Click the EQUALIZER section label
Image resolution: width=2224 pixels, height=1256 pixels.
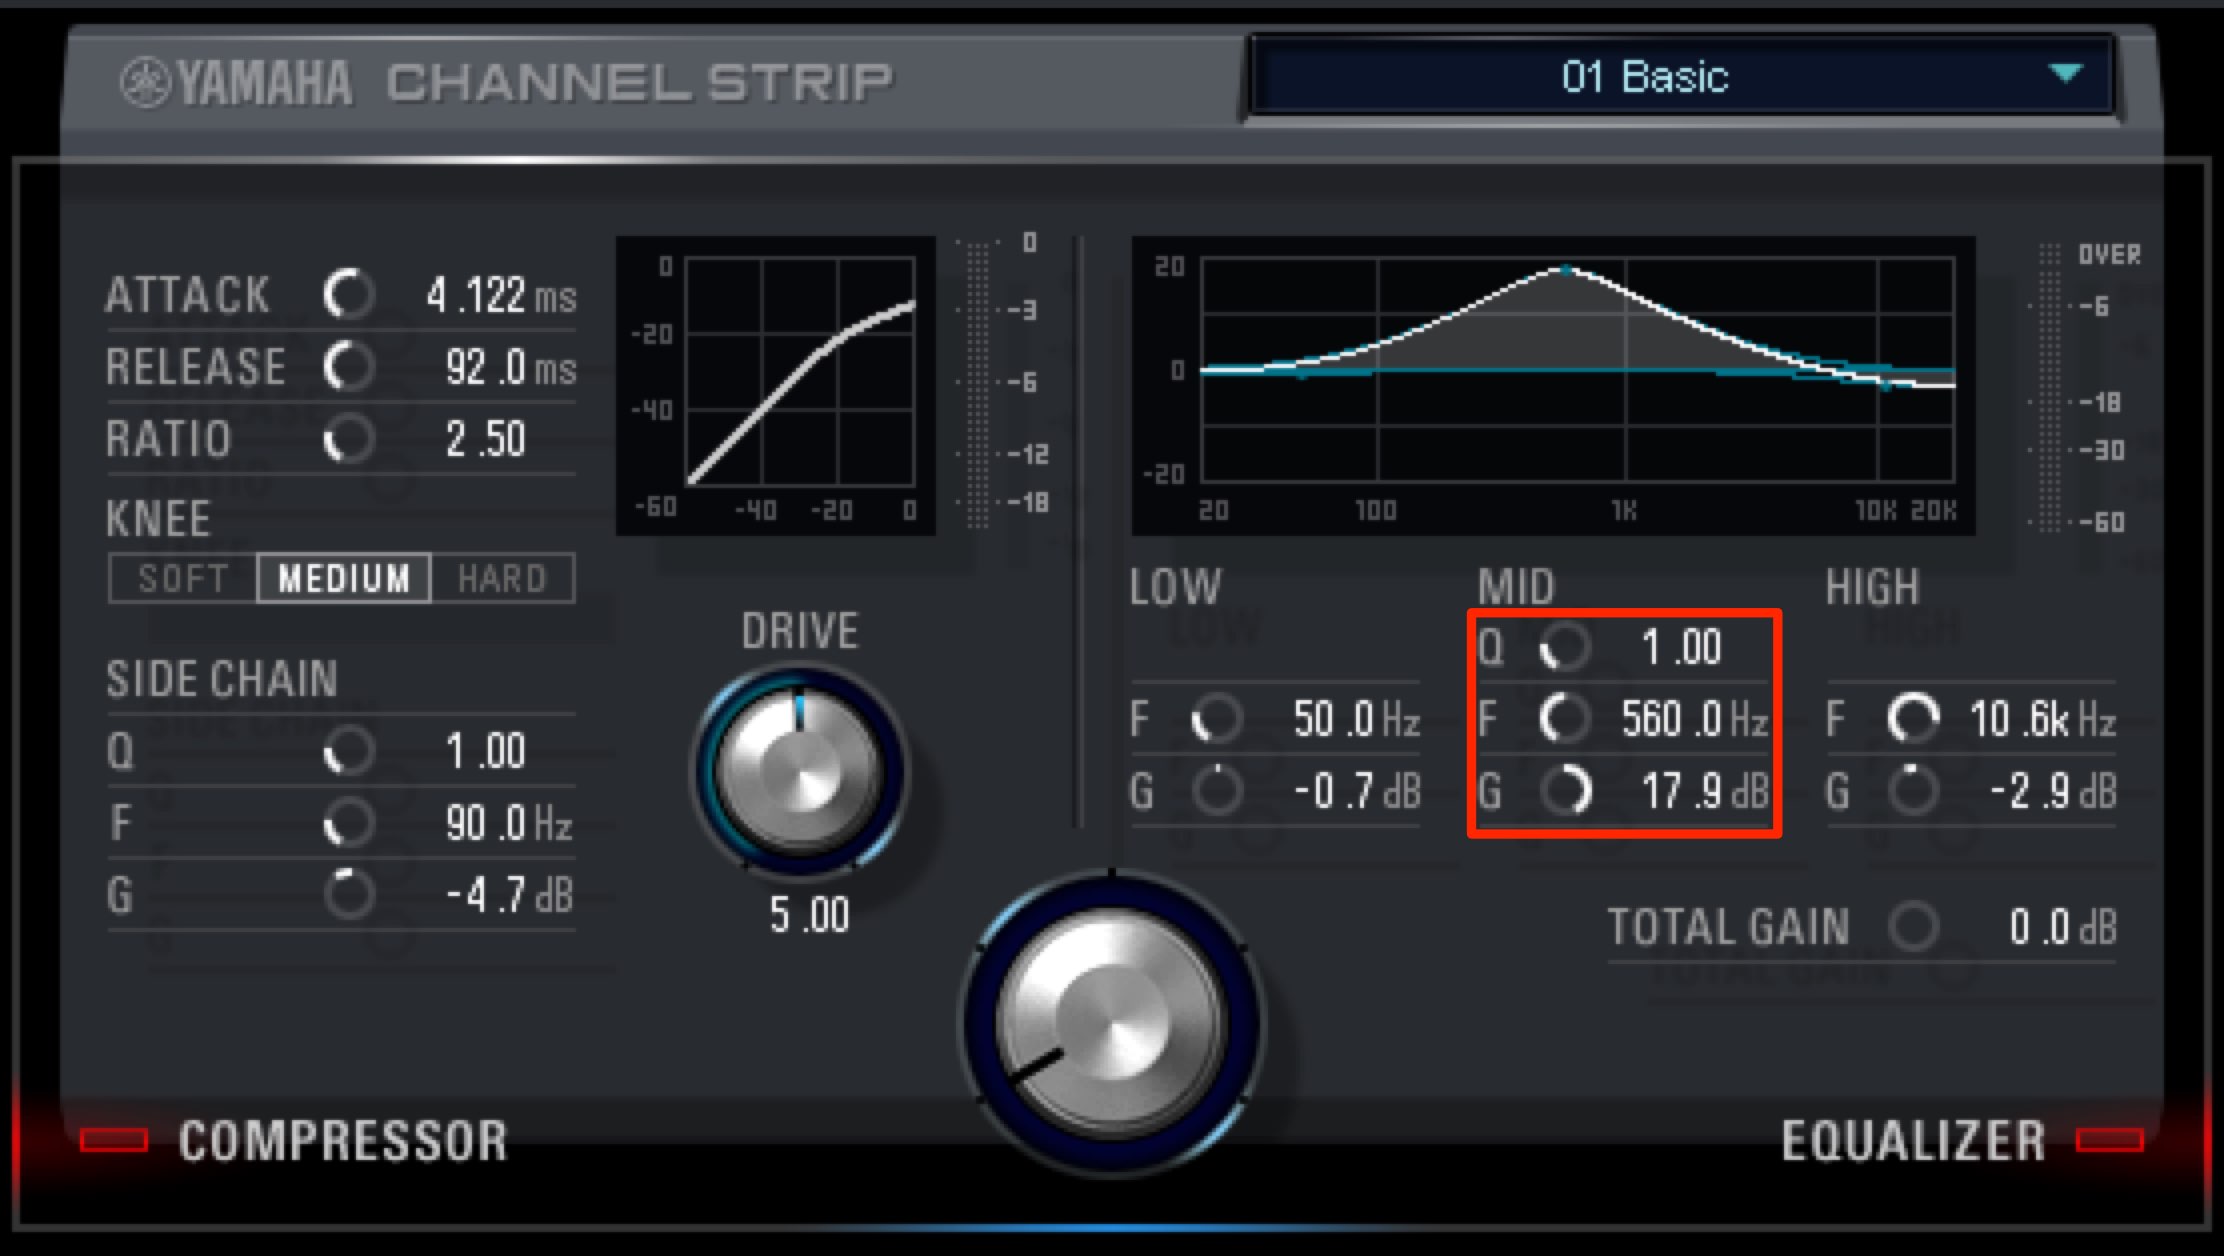pyautogui.click(x=1913, y=1140)
